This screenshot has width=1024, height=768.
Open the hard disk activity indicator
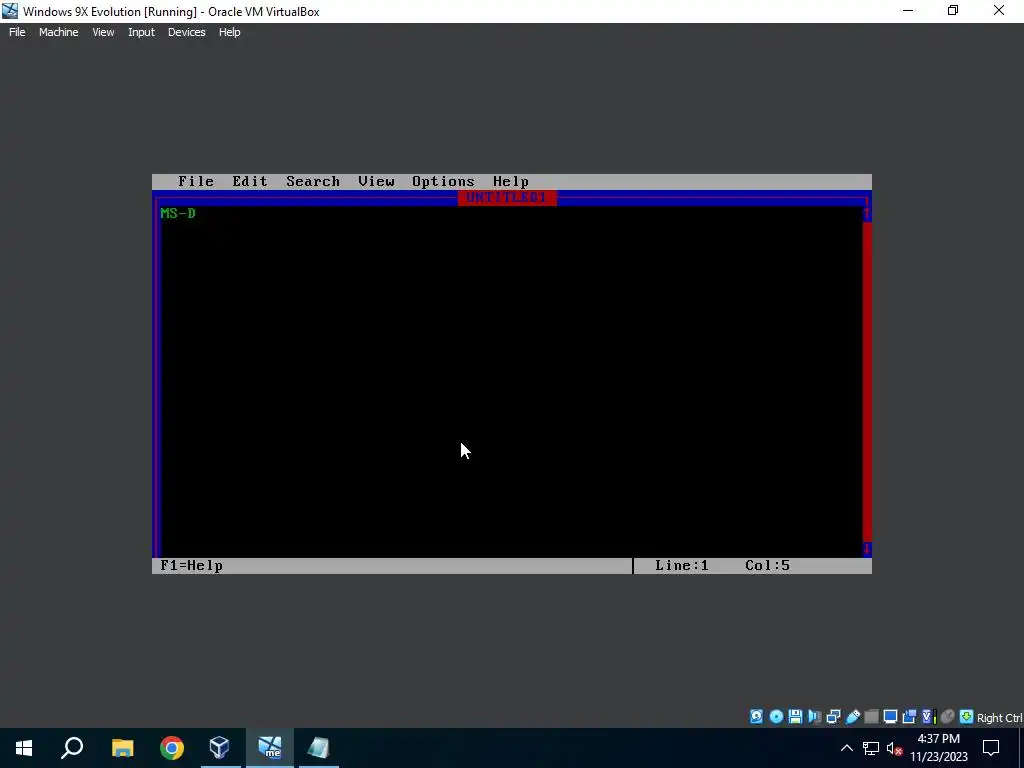click(756, 717)
